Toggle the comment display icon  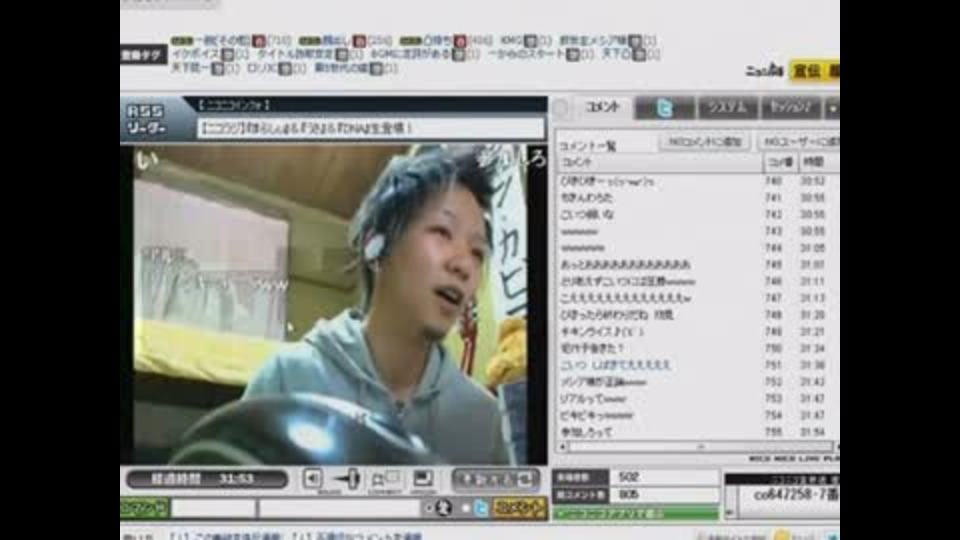386,478
